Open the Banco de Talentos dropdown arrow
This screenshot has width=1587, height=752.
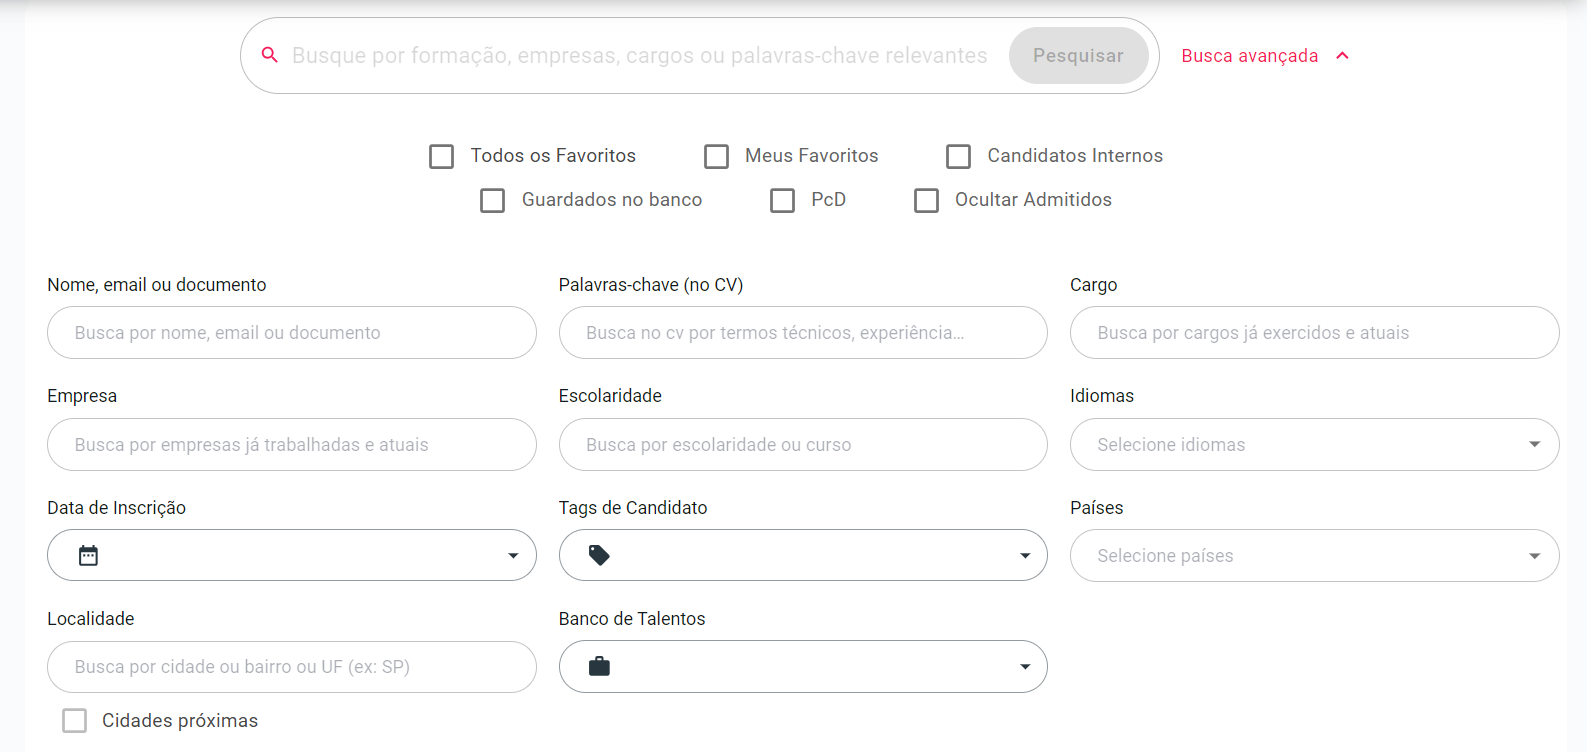[1025, 667]
